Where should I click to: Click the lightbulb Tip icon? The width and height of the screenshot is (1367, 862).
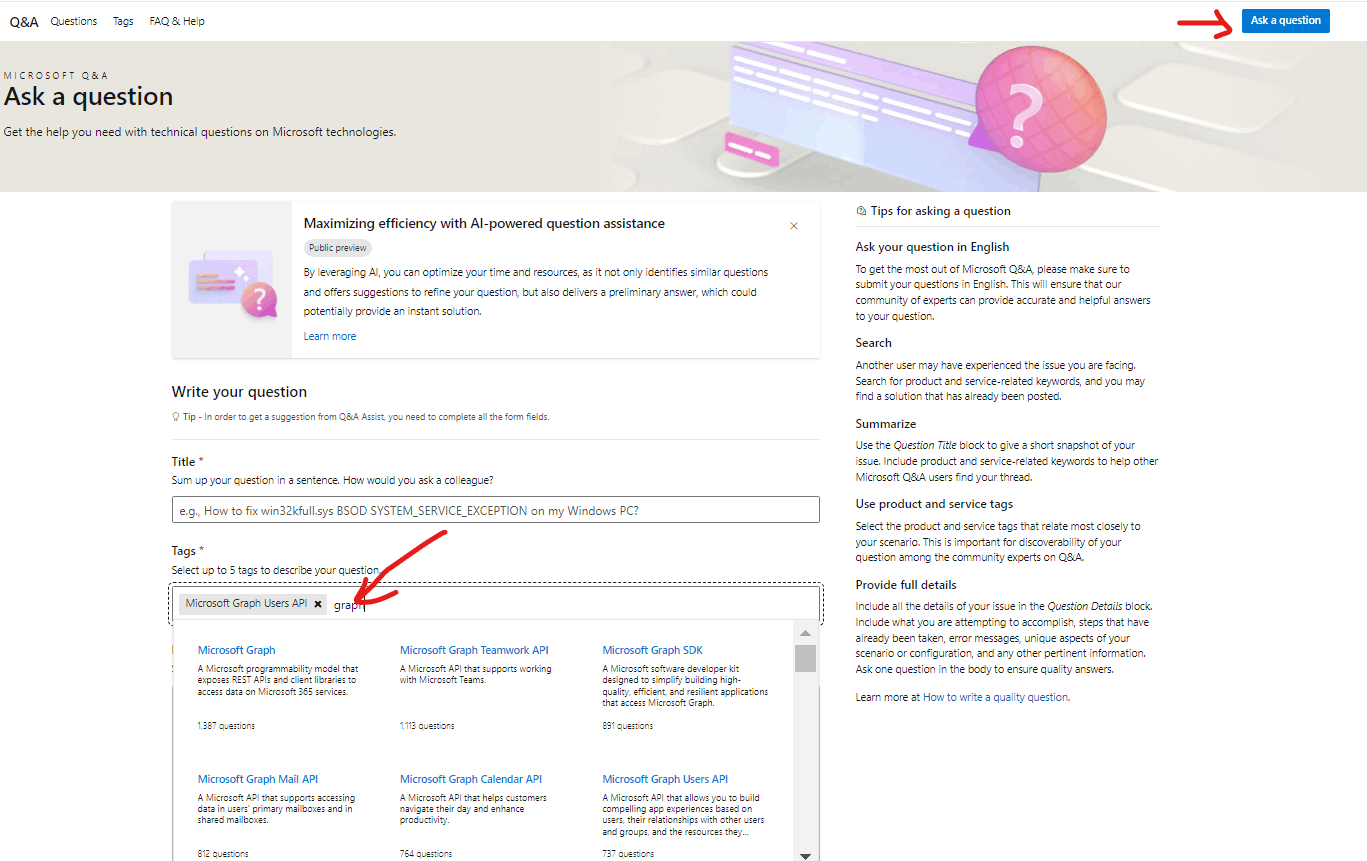coord(176,417)
